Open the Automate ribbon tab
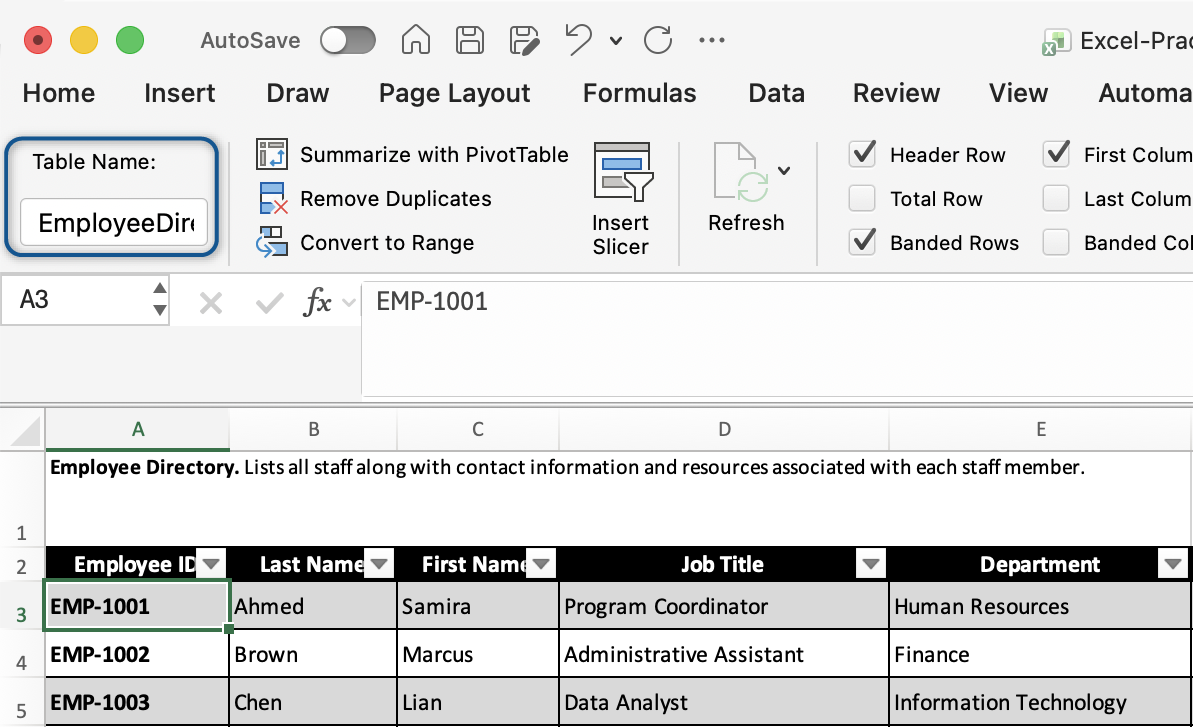Viewport: 1193px width, 727px height. [x=1145, y=93]
